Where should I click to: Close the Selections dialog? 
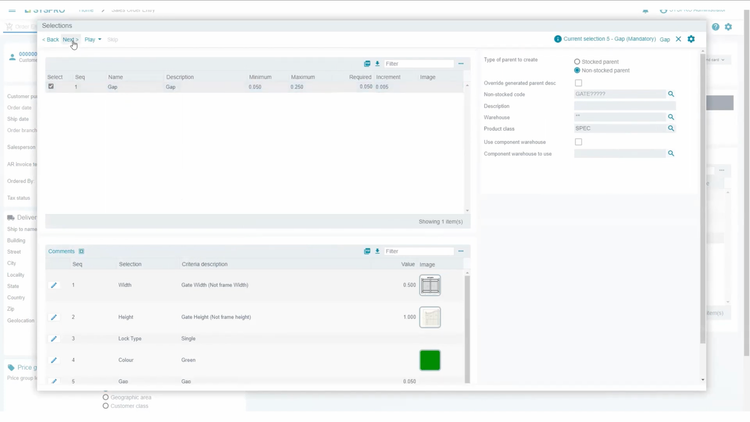(x=678, y=39)
